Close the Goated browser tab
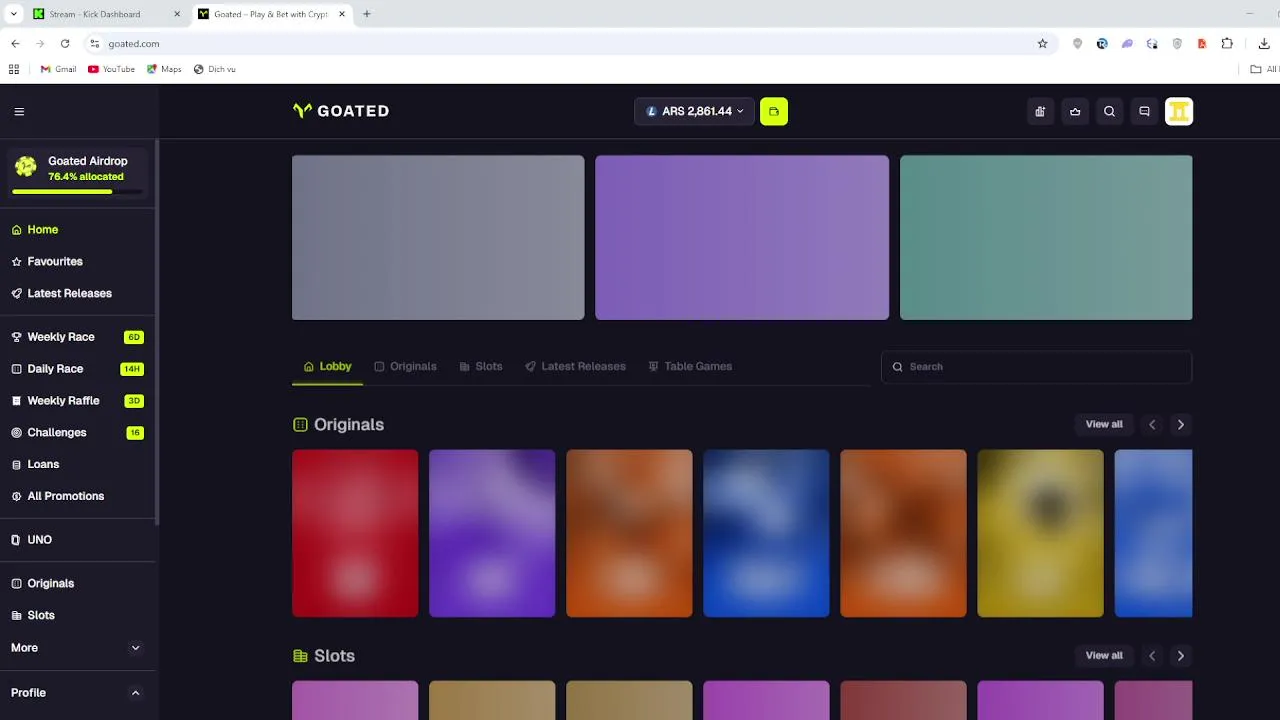 tap(342, 14)
